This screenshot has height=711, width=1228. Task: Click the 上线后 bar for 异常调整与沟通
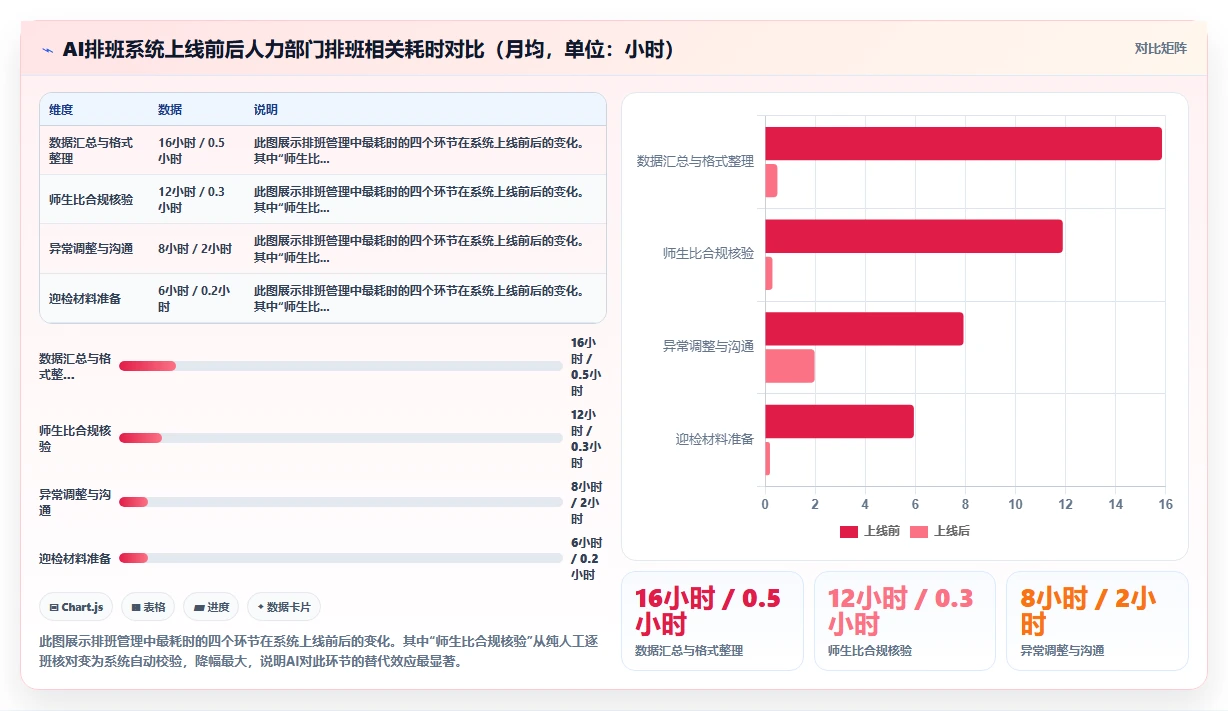click(x=790, y=366)
